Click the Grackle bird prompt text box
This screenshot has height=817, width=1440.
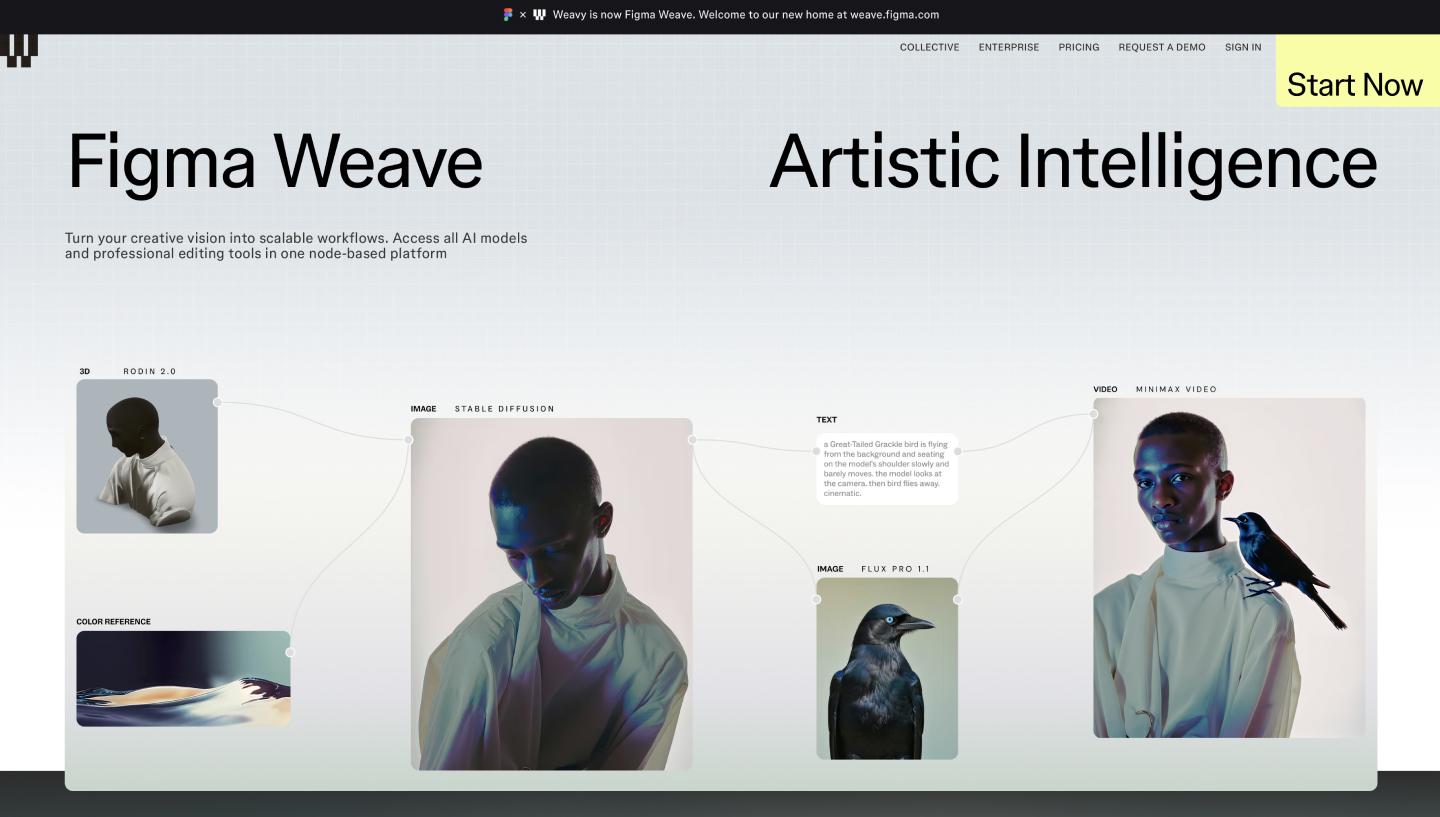pos(887,468)
